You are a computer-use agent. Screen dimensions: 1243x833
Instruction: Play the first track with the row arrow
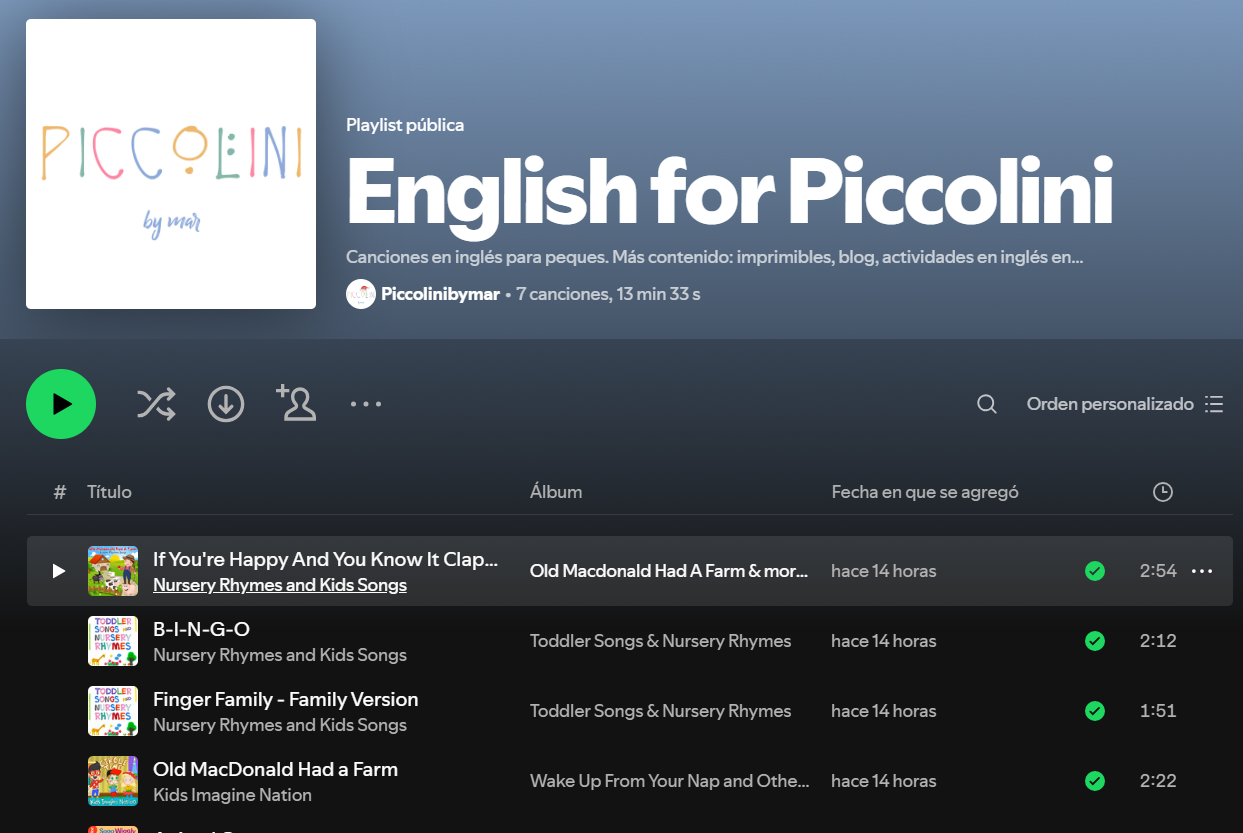coord(59,571)
